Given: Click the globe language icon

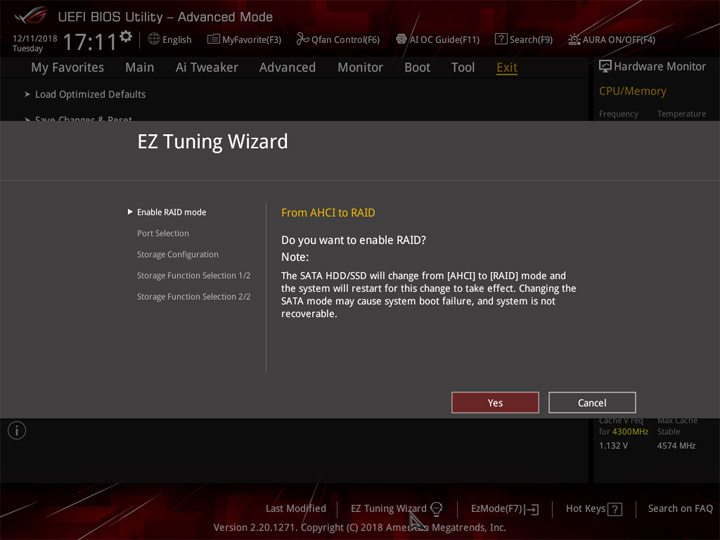Looking at the screenshot, I should tap(154, 39).
